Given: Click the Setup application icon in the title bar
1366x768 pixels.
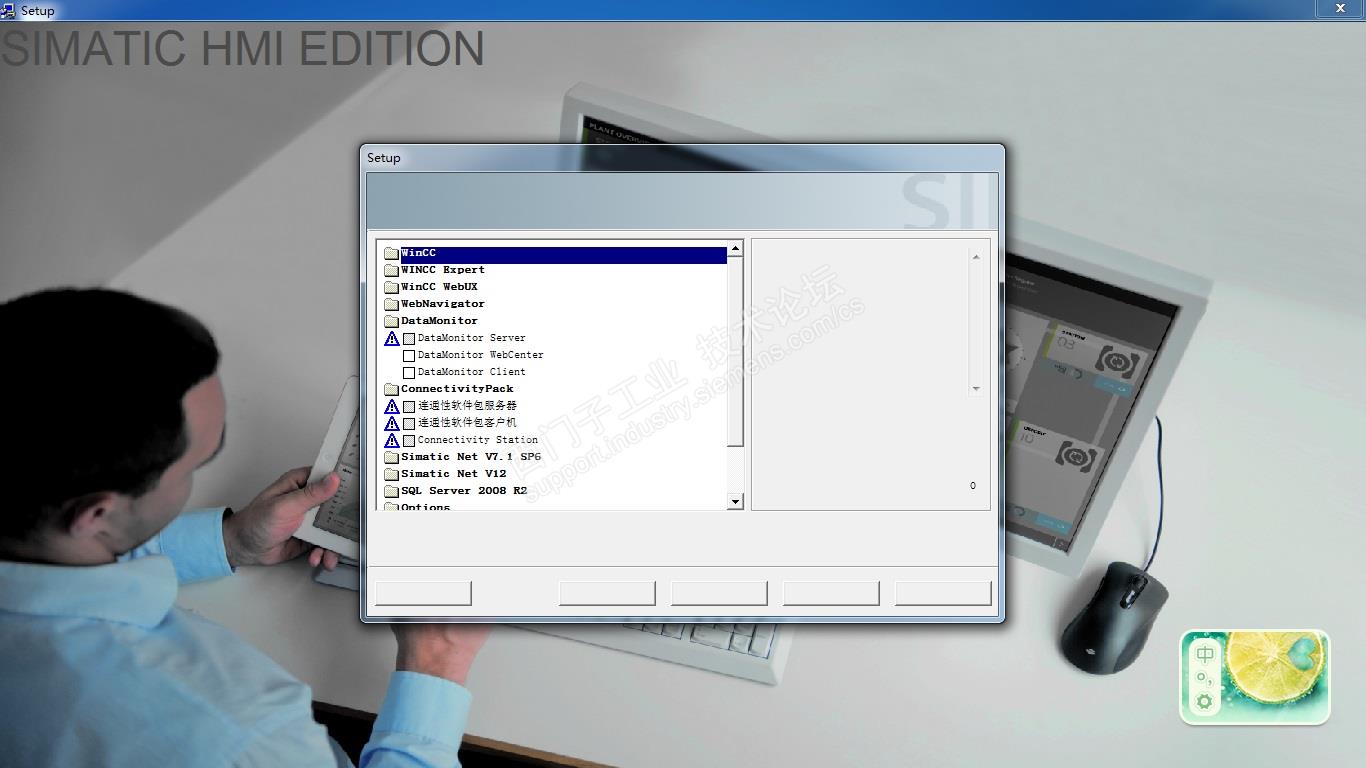Looking at the screenshot, I should point(9,10).
